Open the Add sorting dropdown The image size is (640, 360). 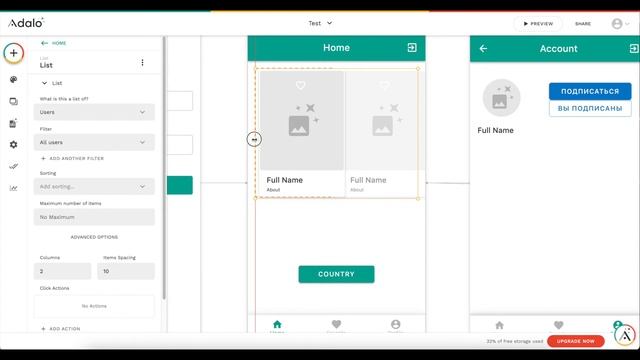tap(94, 187)
